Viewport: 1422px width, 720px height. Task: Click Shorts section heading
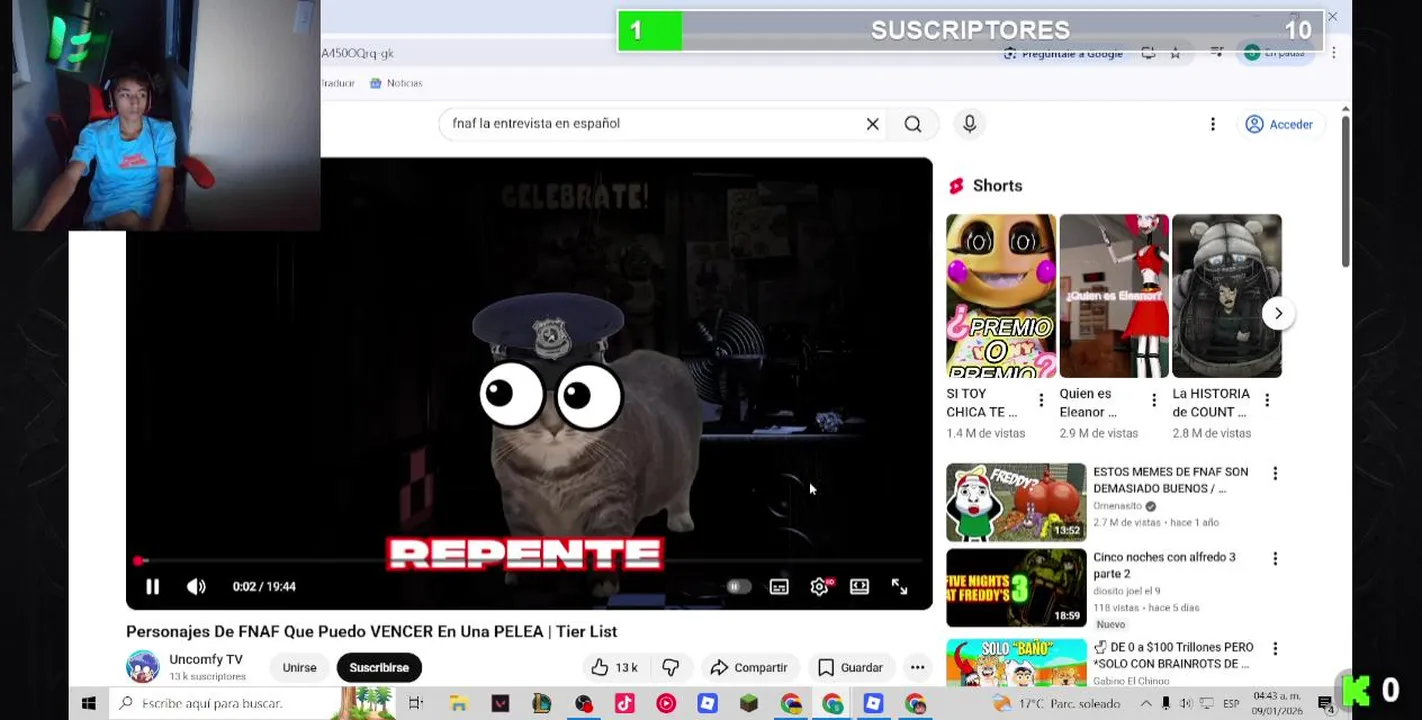pyautogui.click(x=997, y=186)
